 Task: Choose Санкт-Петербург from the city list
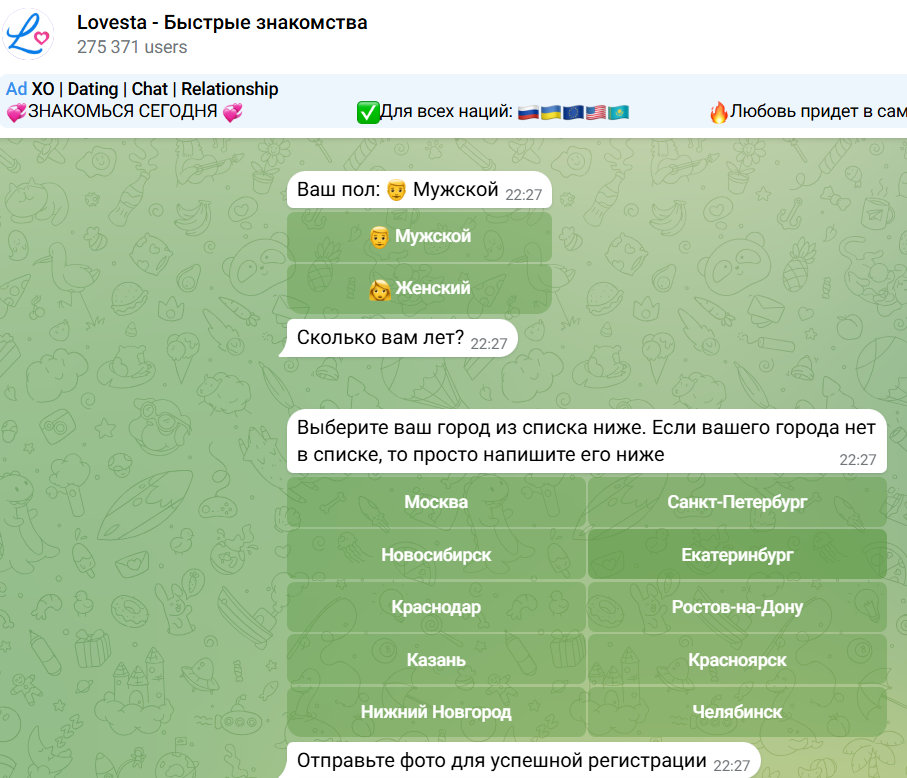(737, 502)
